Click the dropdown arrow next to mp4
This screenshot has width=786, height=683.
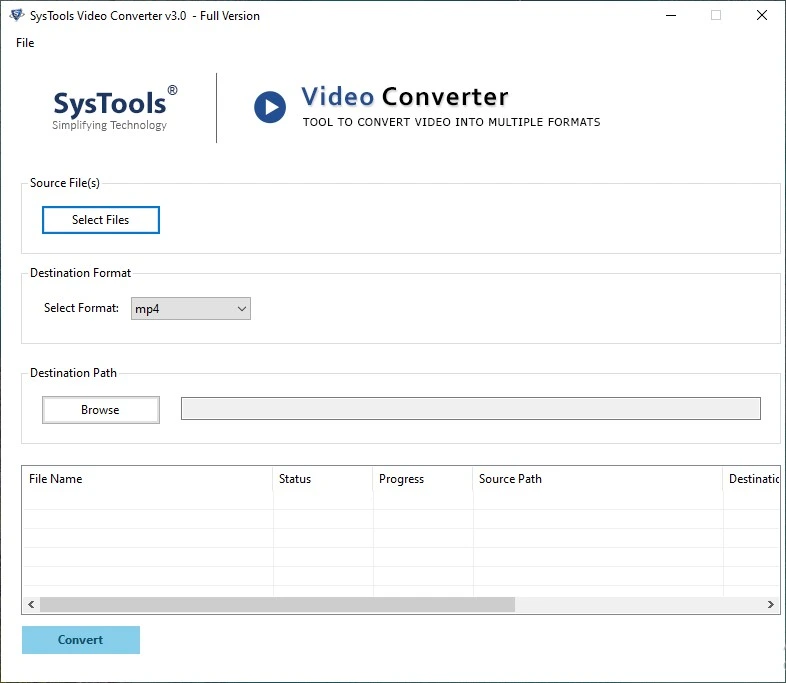pyautogui.click(x=241, y=309)
